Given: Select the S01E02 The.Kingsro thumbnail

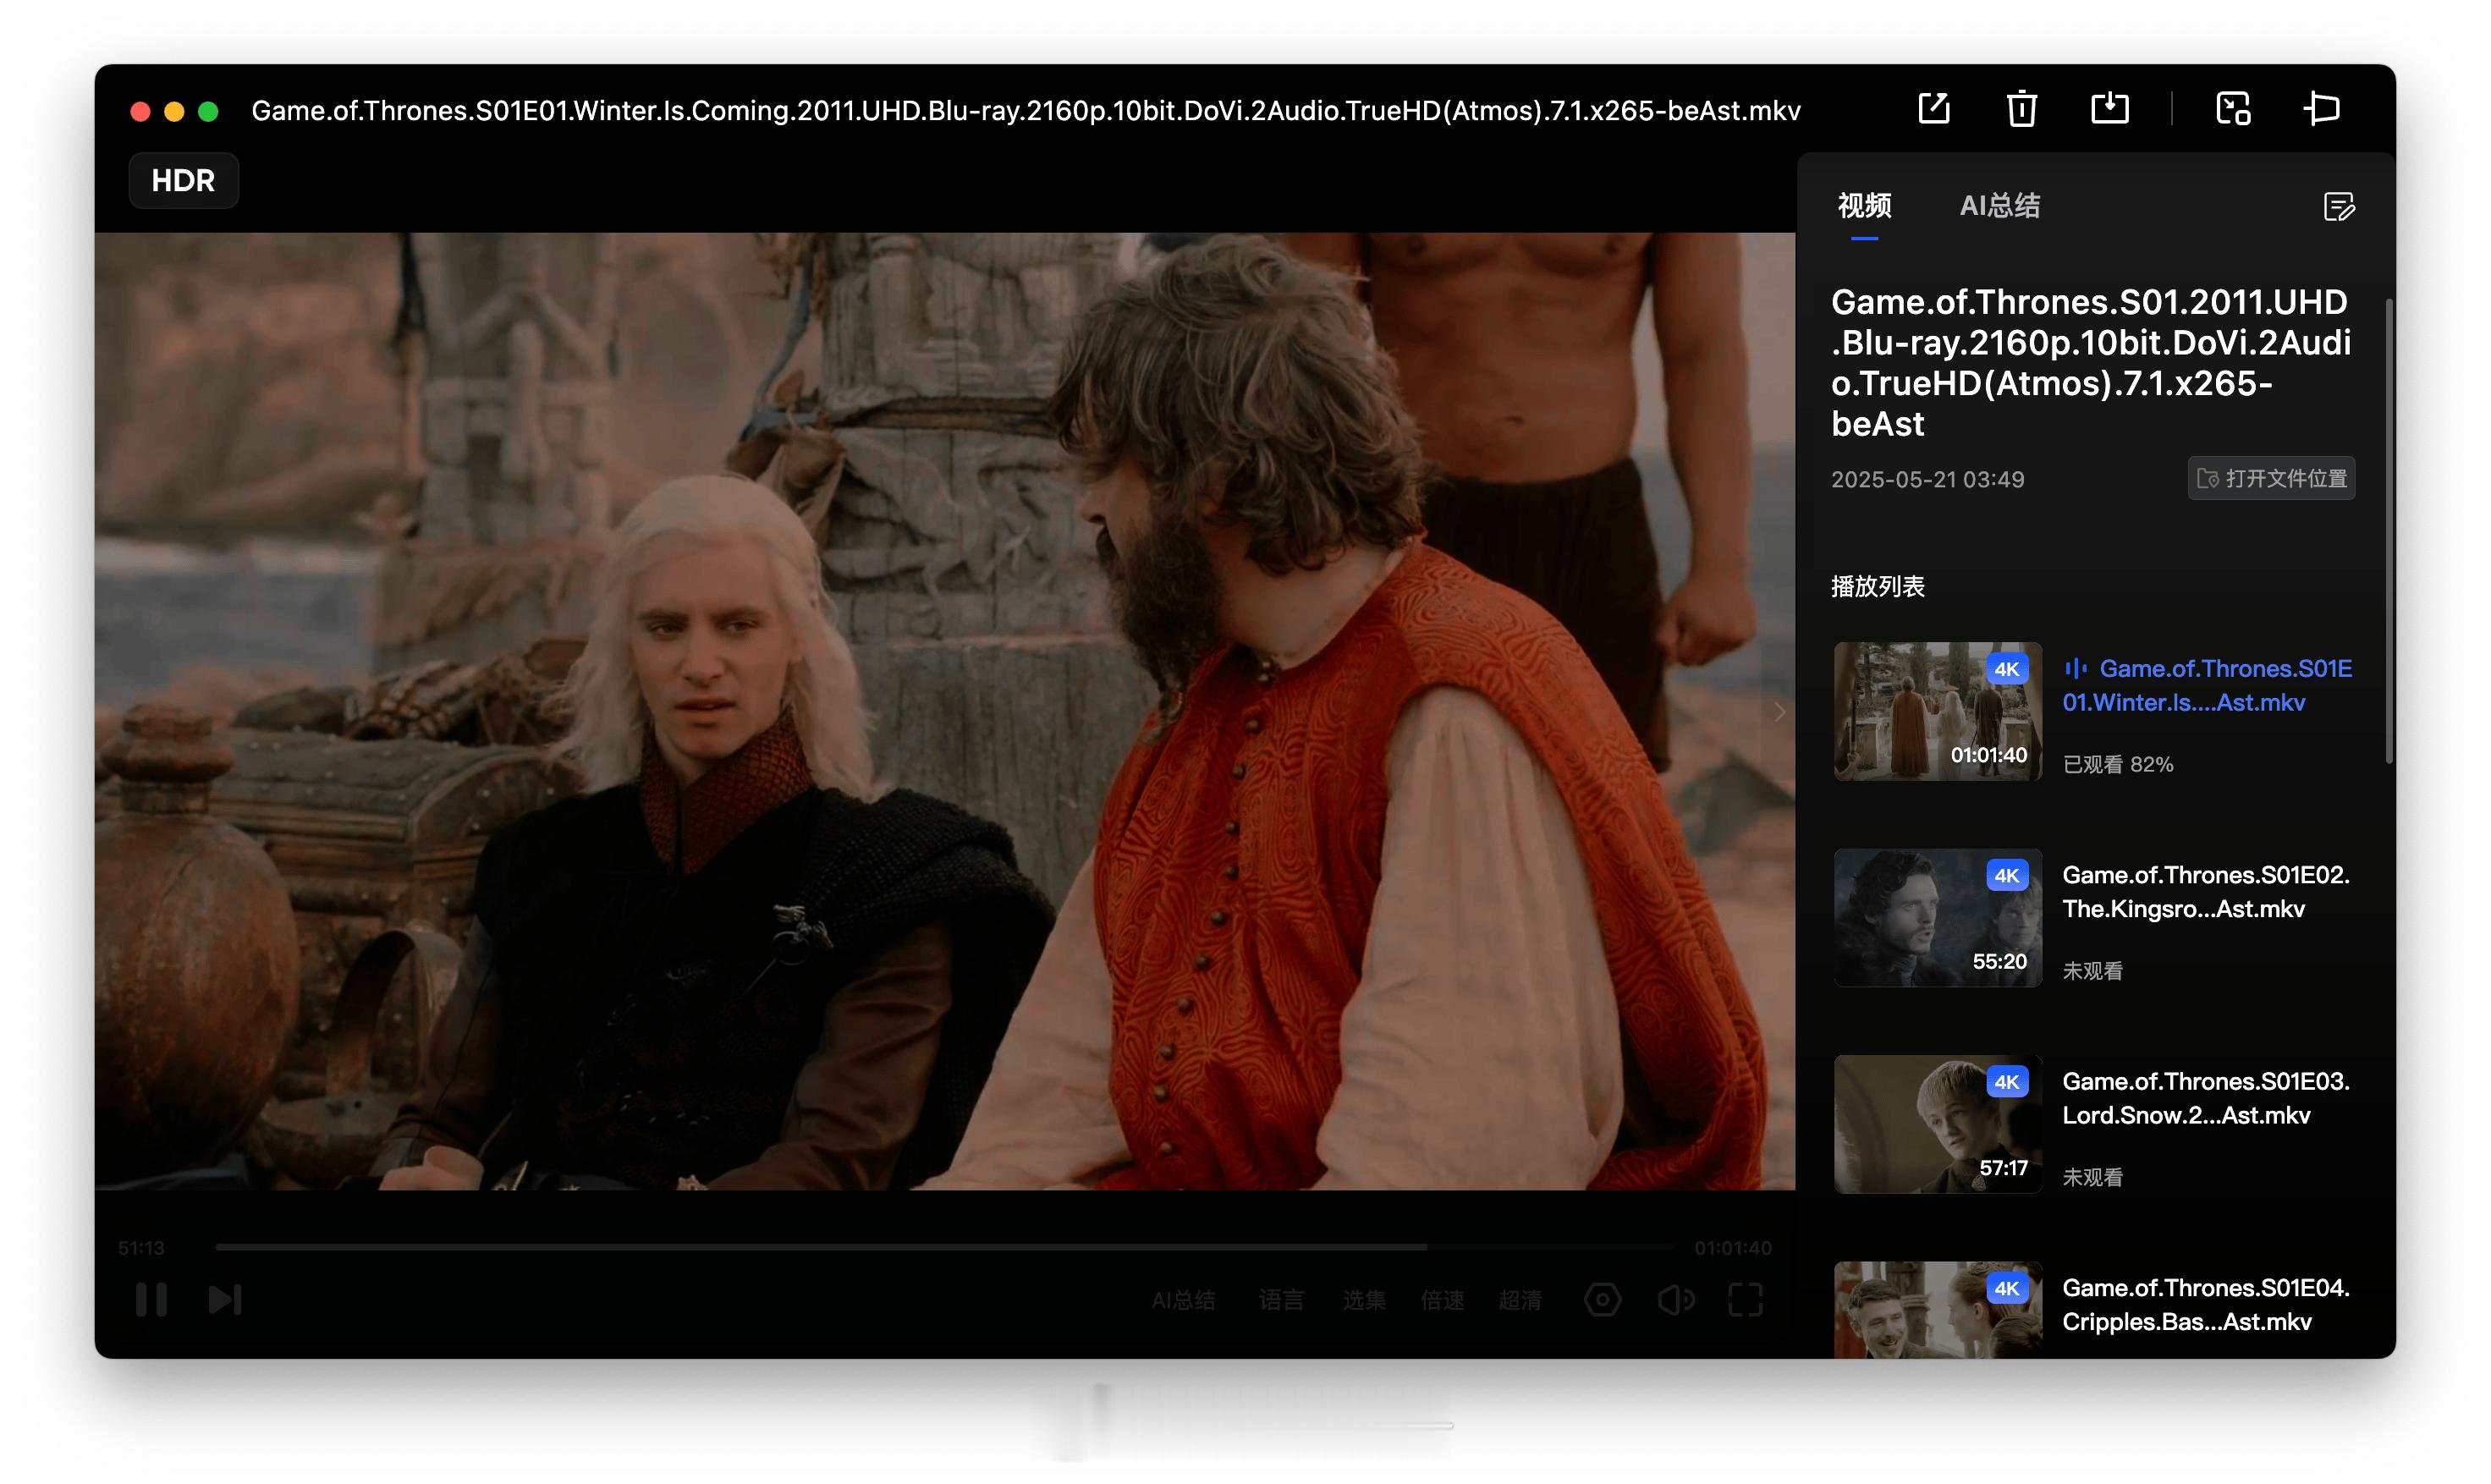Looking at the screenshot, I should (1937, 918).
